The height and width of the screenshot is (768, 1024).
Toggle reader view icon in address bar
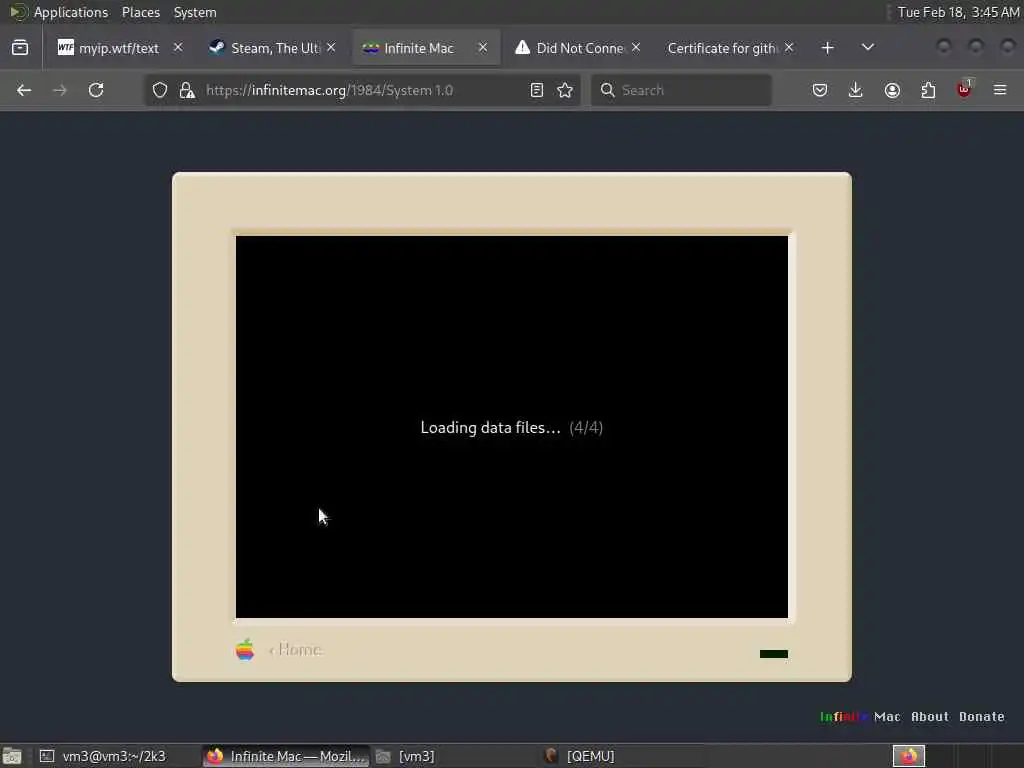[x=537, y=90]
